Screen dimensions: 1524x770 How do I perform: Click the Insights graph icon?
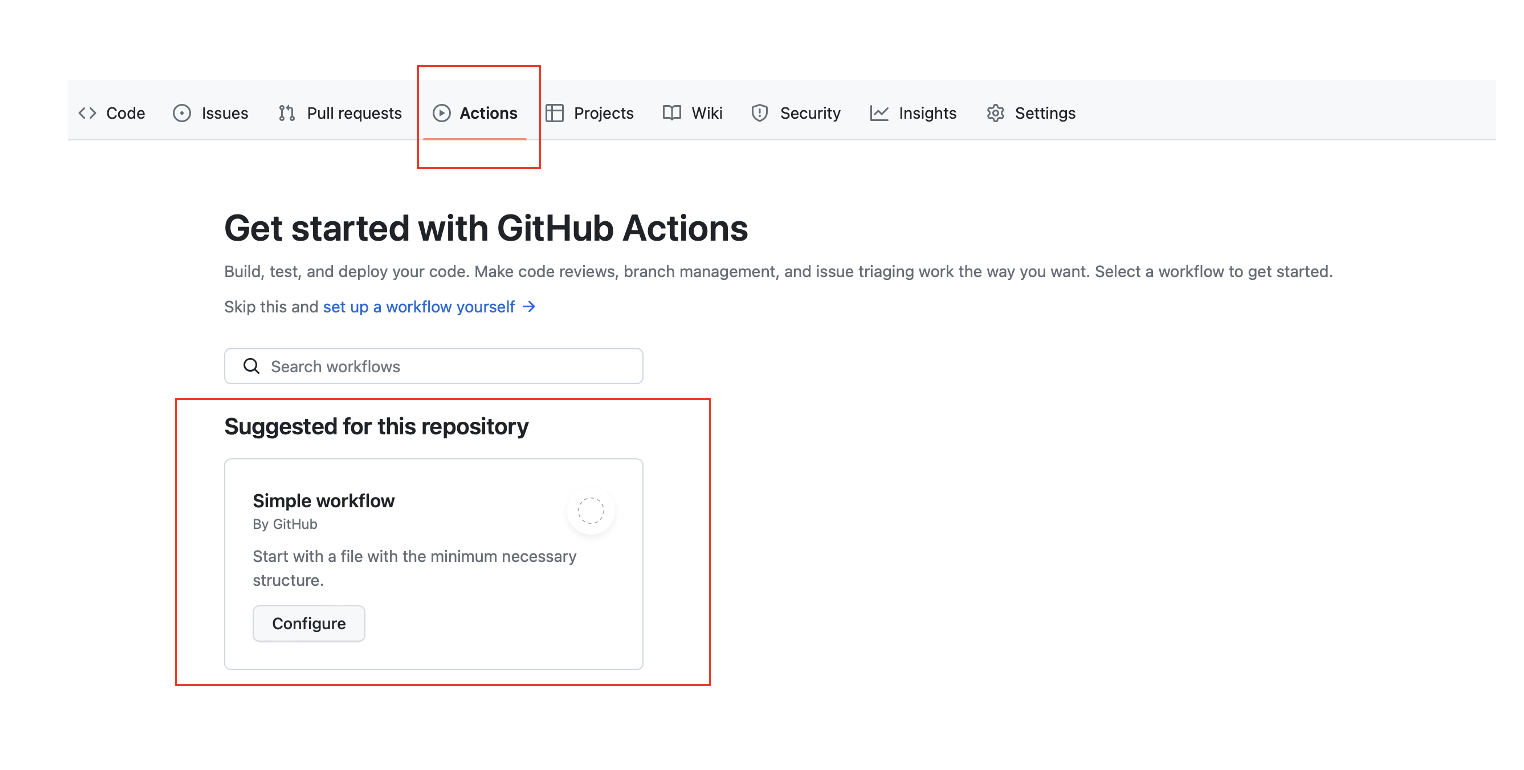pyautogui.click(x=879, y=113)
